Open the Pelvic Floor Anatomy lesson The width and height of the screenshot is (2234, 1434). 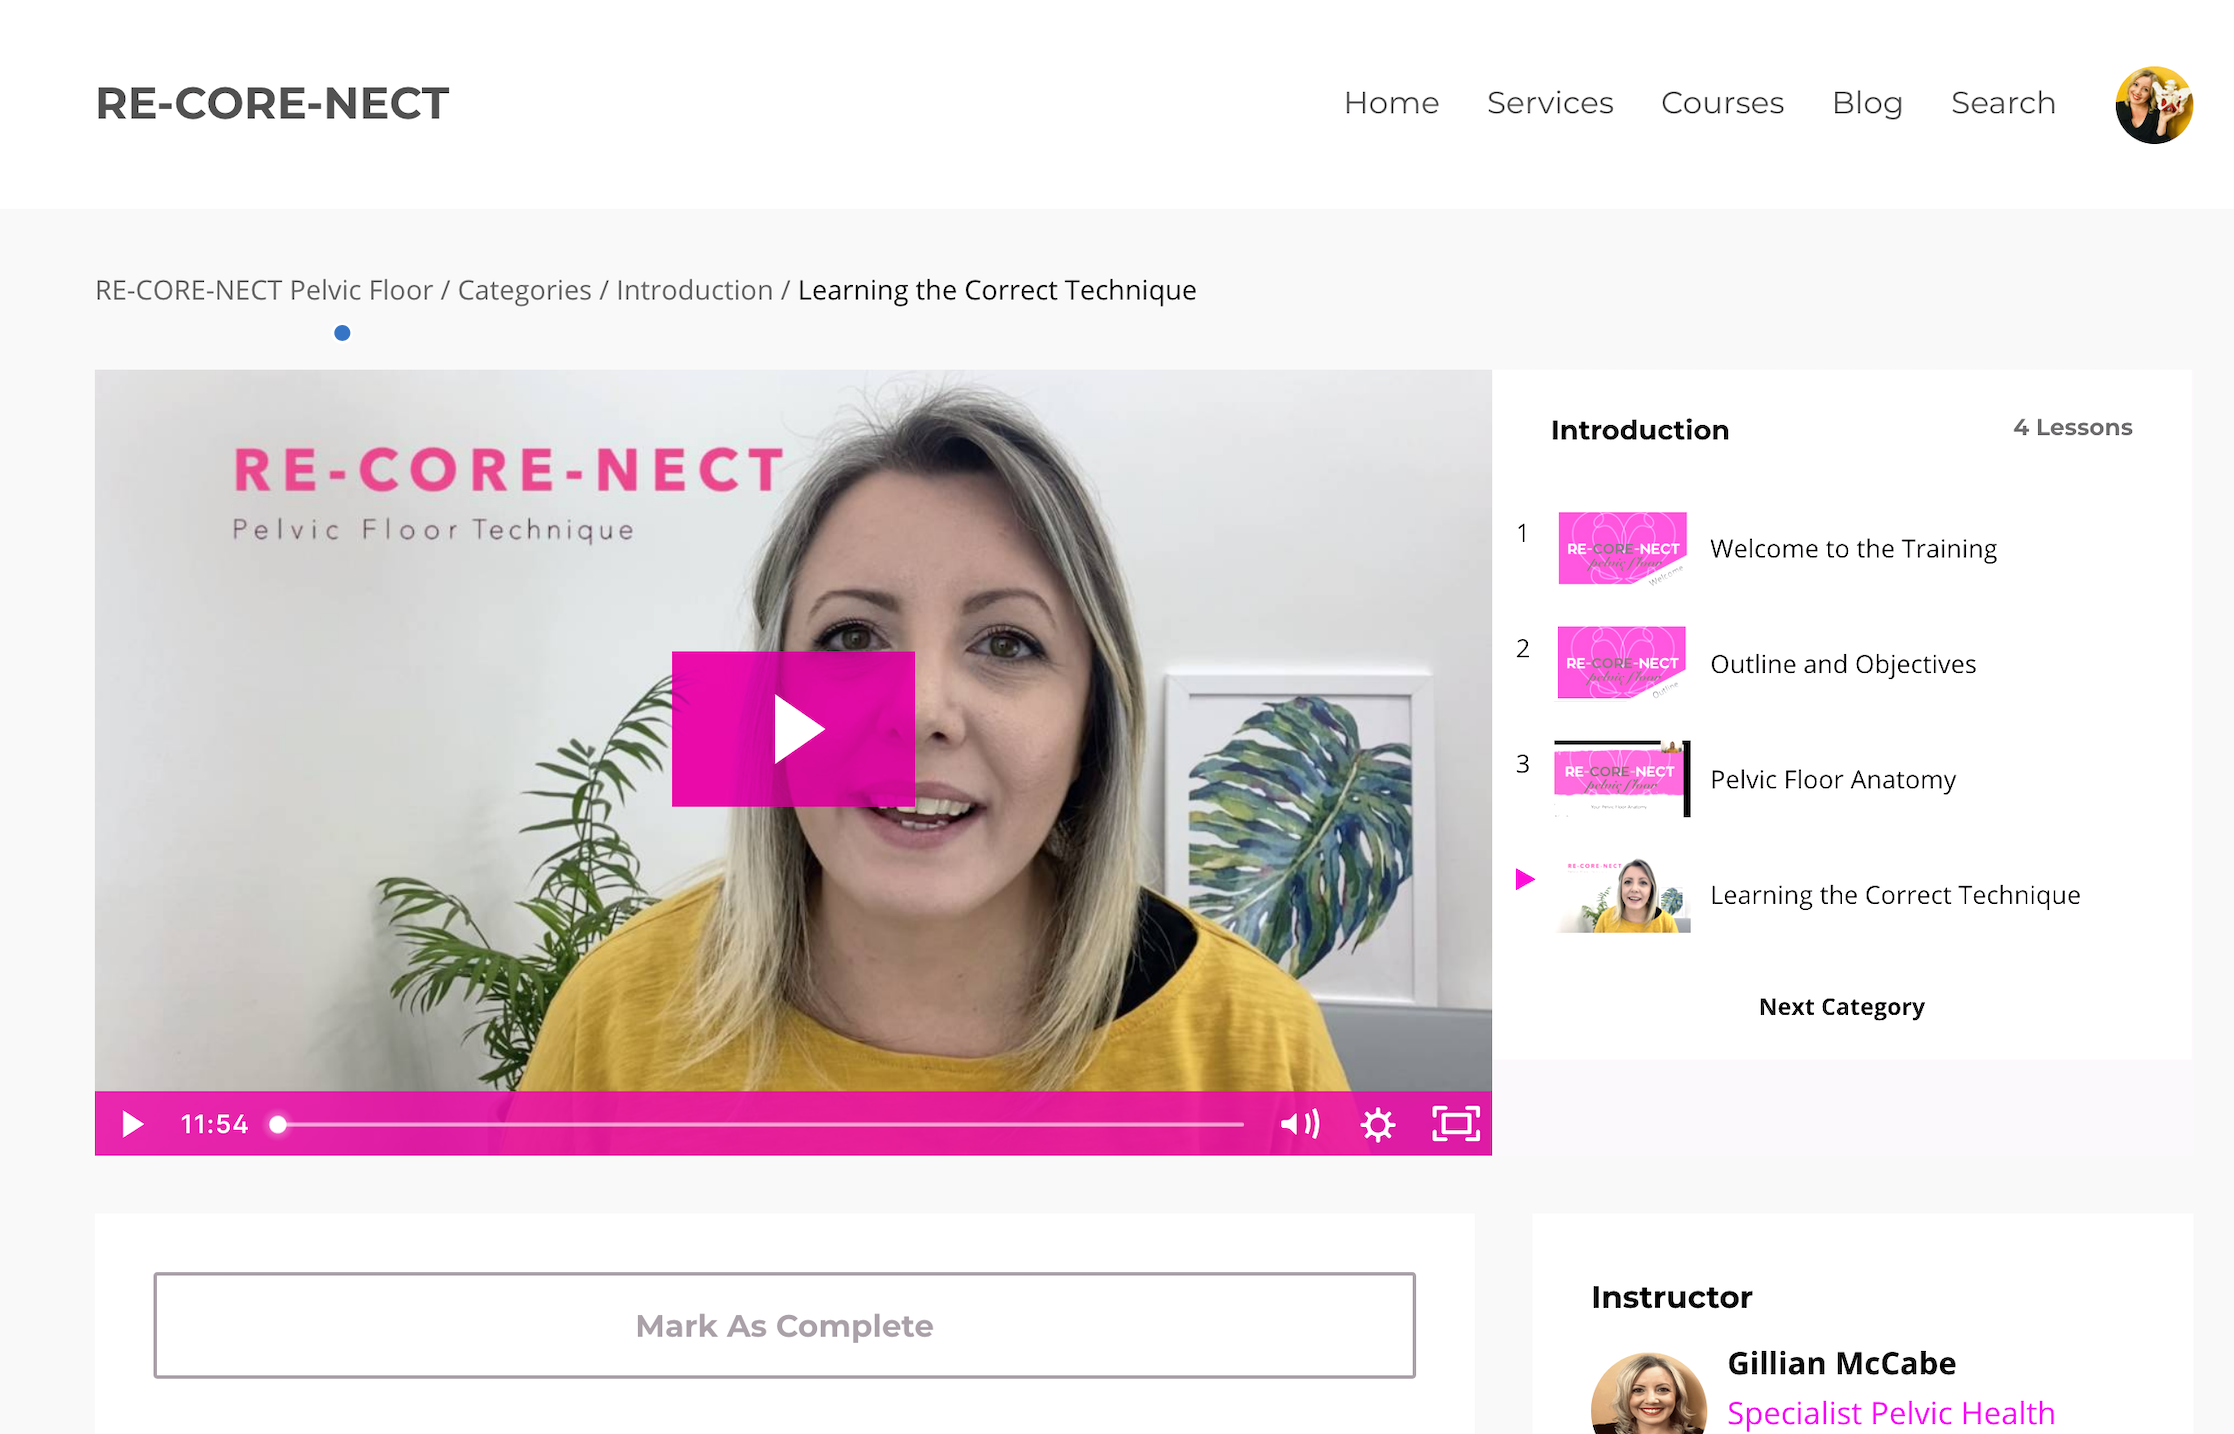[1830, 779]
